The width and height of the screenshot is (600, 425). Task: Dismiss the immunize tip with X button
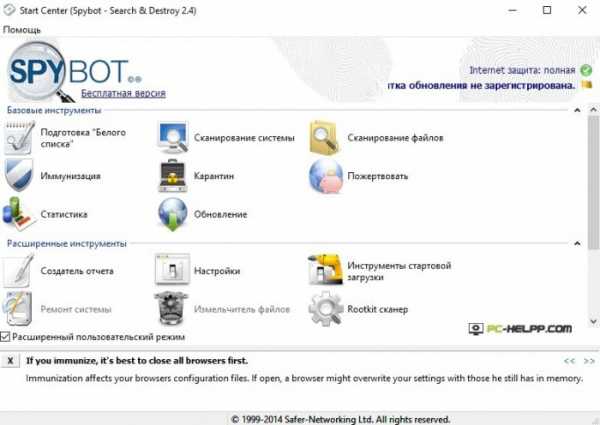(10, 359)
